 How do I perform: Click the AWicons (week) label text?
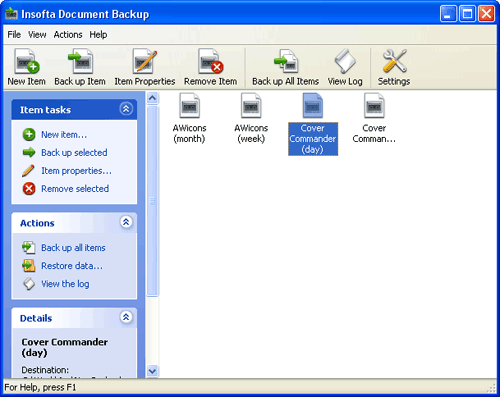pyautogui.click(x=251, y=133)
